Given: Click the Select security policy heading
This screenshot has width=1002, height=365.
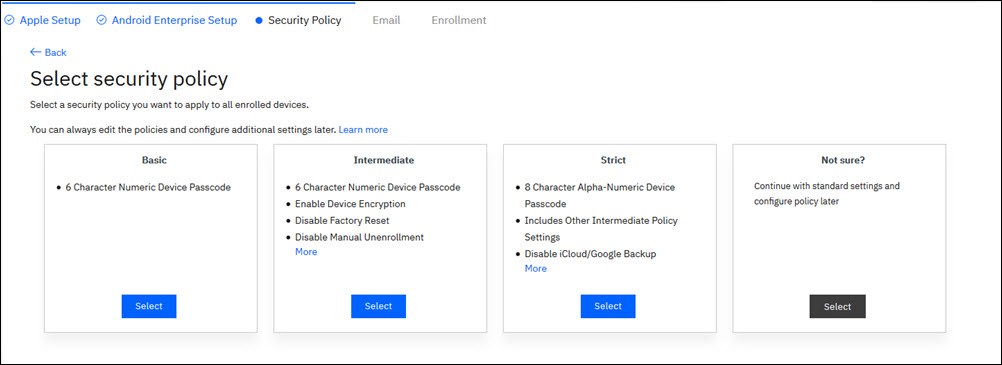Looking at the screenshot, I should tap(129, 79).
